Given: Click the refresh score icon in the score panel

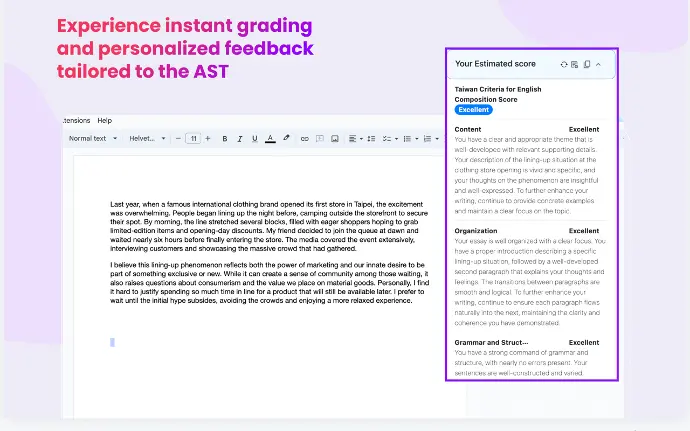Looking at the screenshot, I should tap(564, 64).
